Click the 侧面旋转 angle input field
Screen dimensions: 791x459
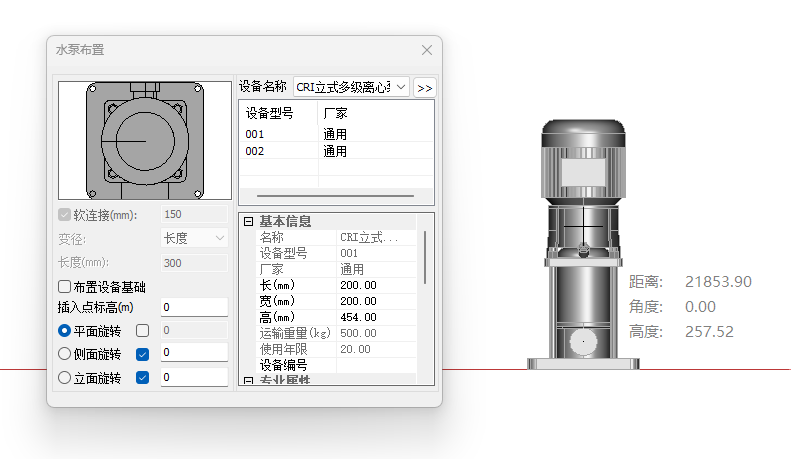[x=194, y=352]
